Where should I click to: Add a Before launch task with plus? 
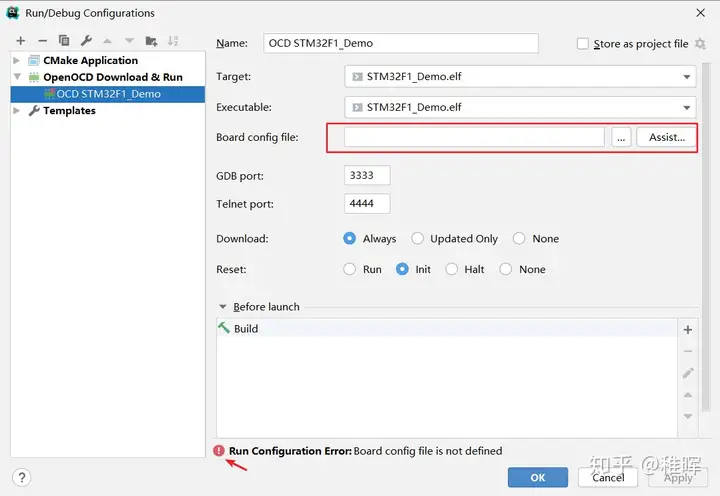[688, 330]
